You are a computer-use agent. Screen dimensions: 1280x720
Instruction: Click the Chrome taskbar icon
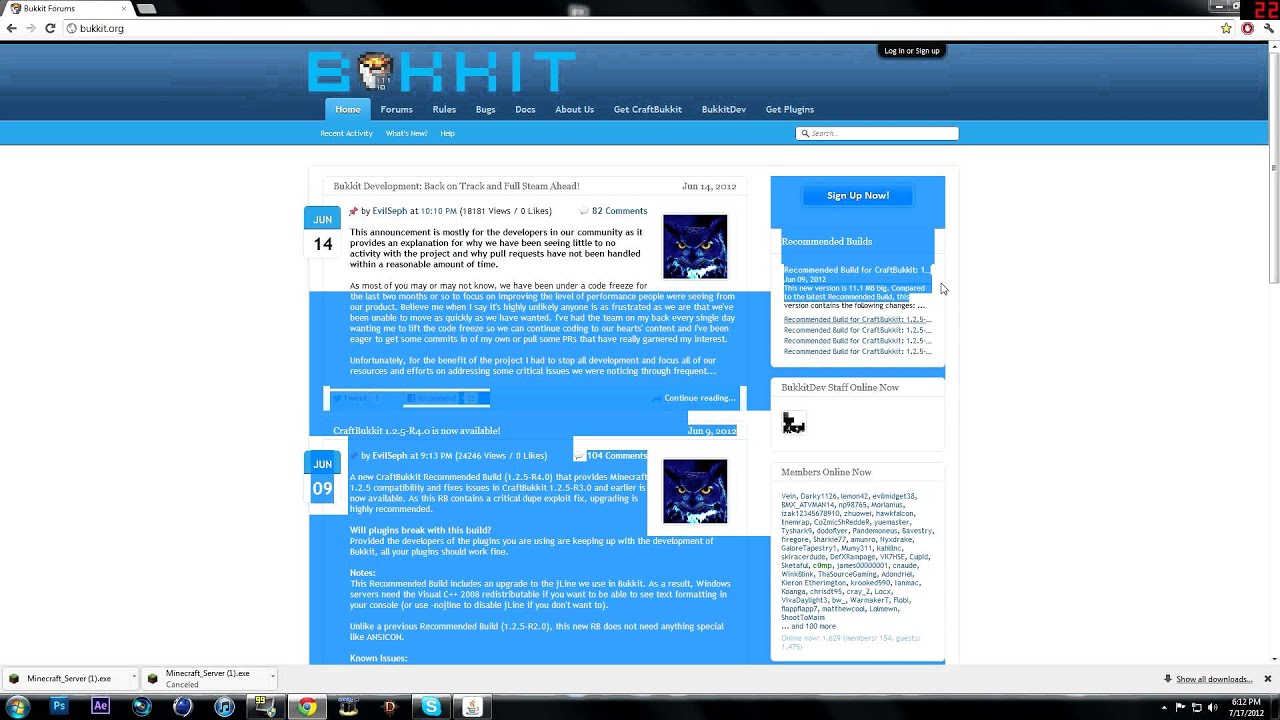point(307,707)
